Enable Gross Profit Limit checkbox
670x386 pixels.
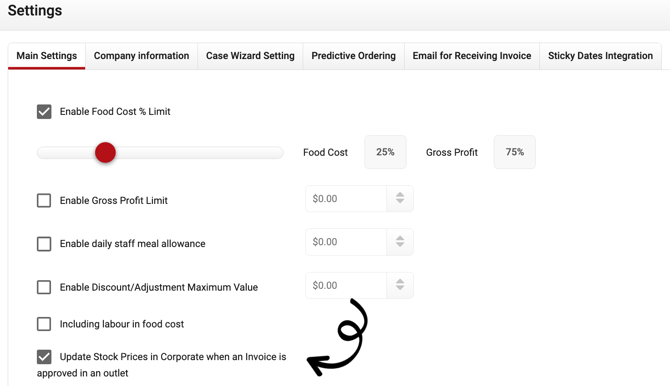click(44, 200)
